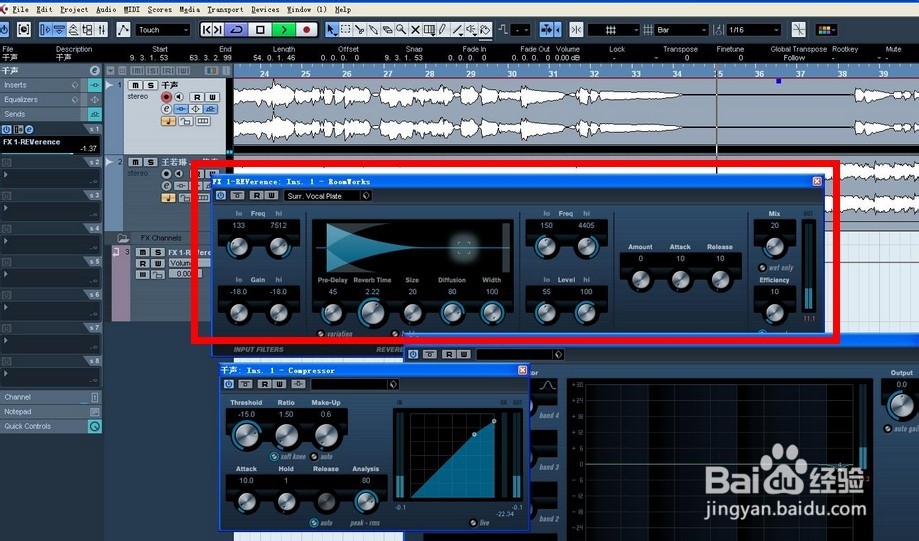This screenshot has width=919, height=541.
Task: Open Edit Channel Settings on track 1
Action: tap(166, 109)
